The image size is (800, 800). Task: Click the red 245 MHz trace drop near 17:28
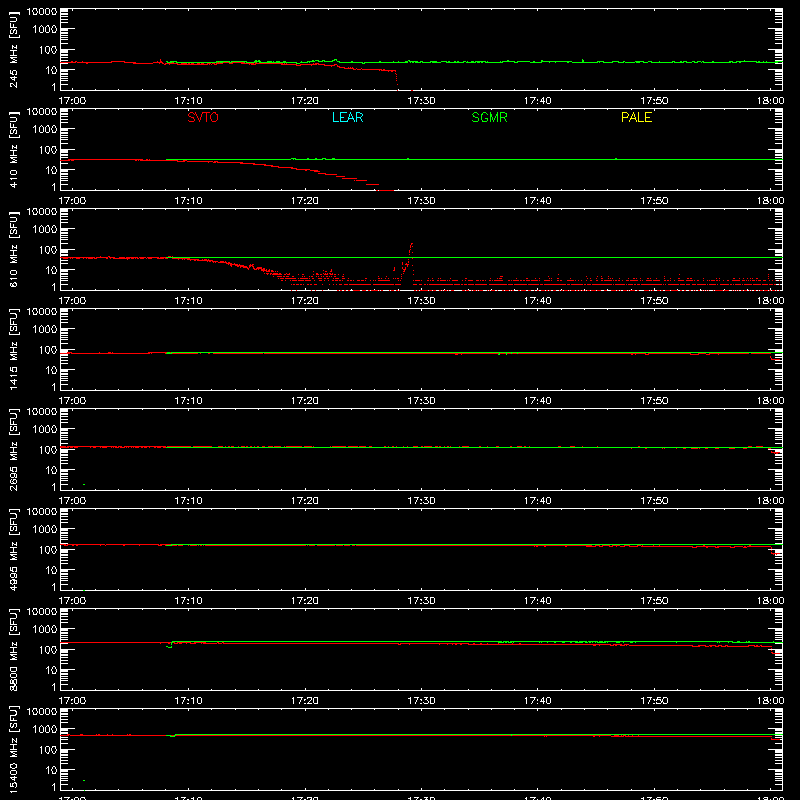396,81
